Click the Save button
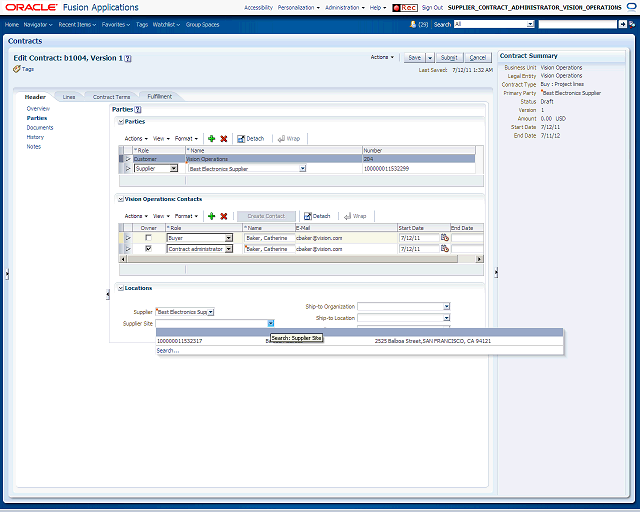Viewport: 640px width, 512px height. pos(415,58)
